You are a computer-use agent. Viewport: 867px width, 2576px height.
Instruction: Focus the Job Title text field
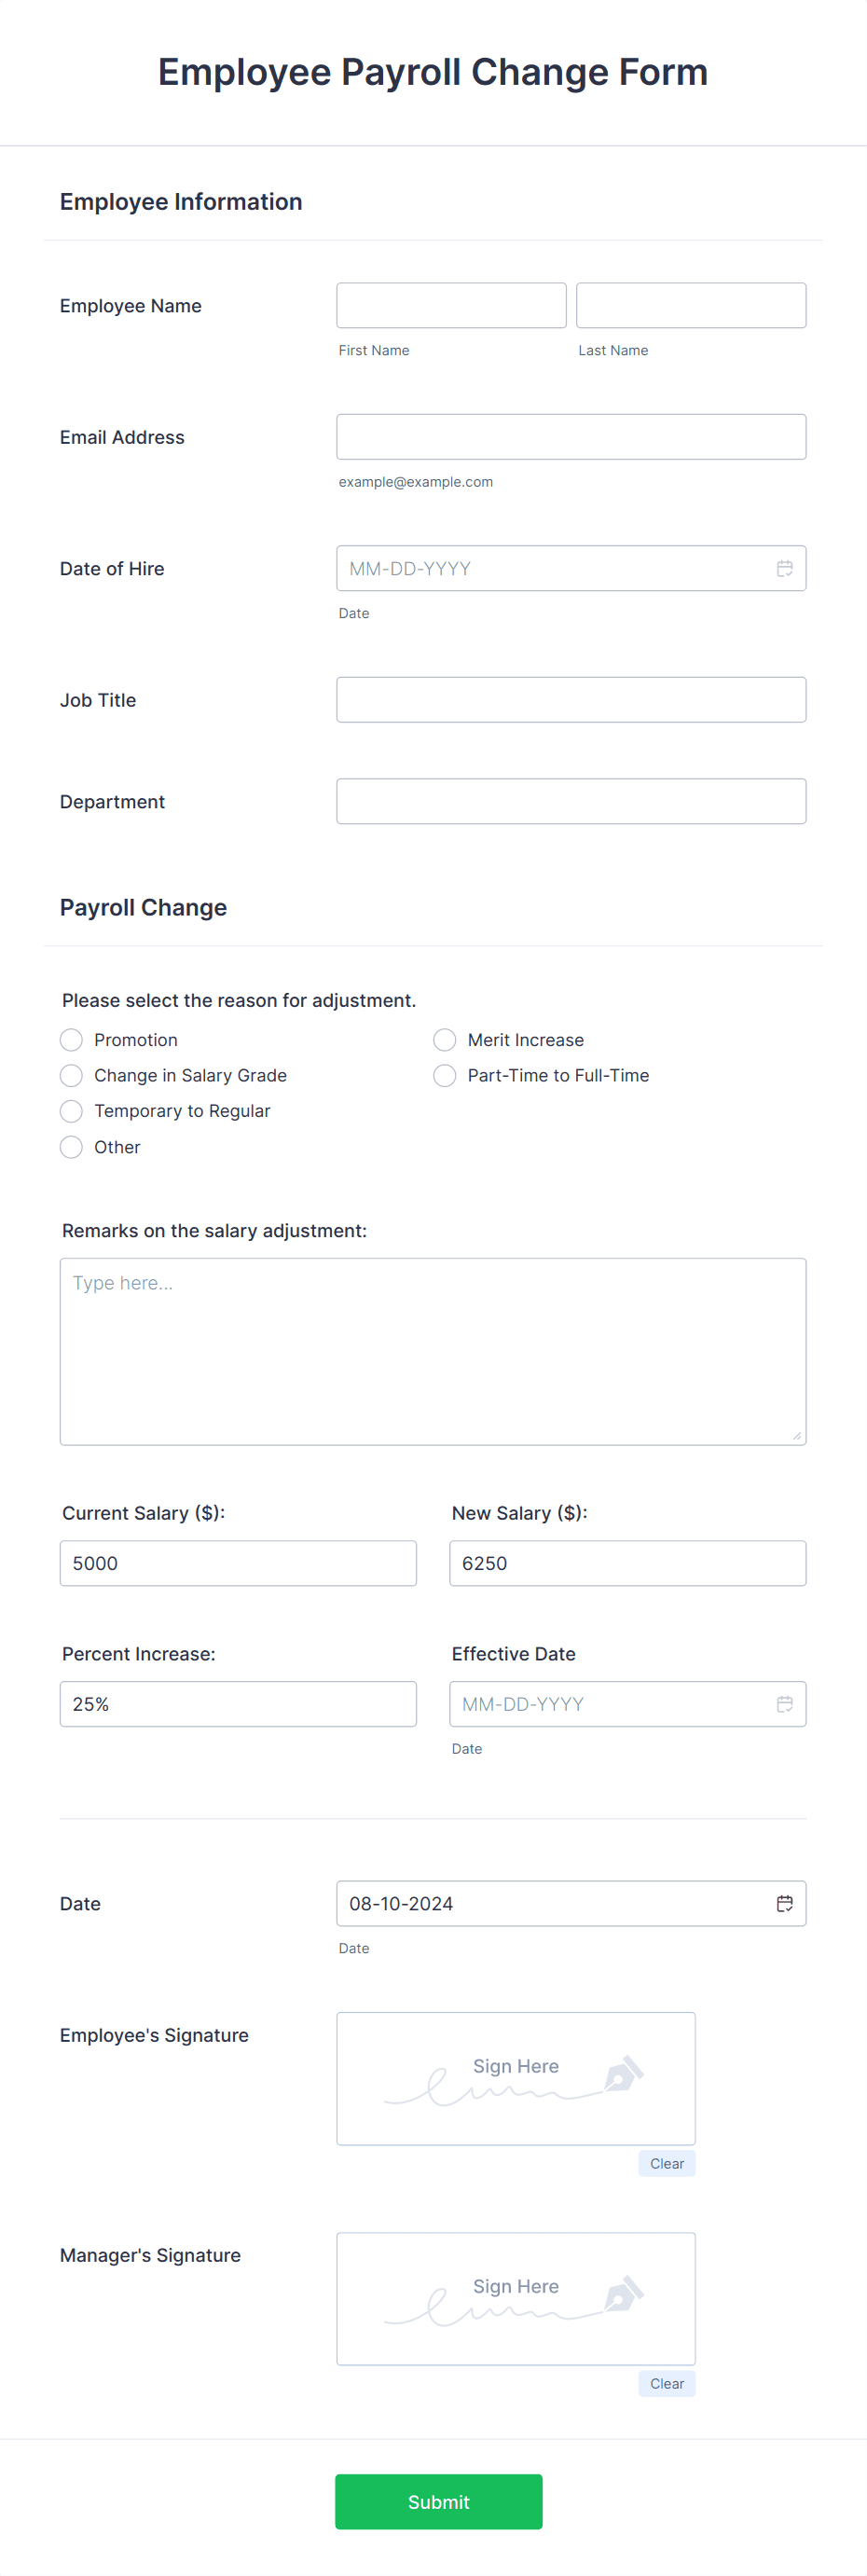pyautogui.click(x=571, y=700)
